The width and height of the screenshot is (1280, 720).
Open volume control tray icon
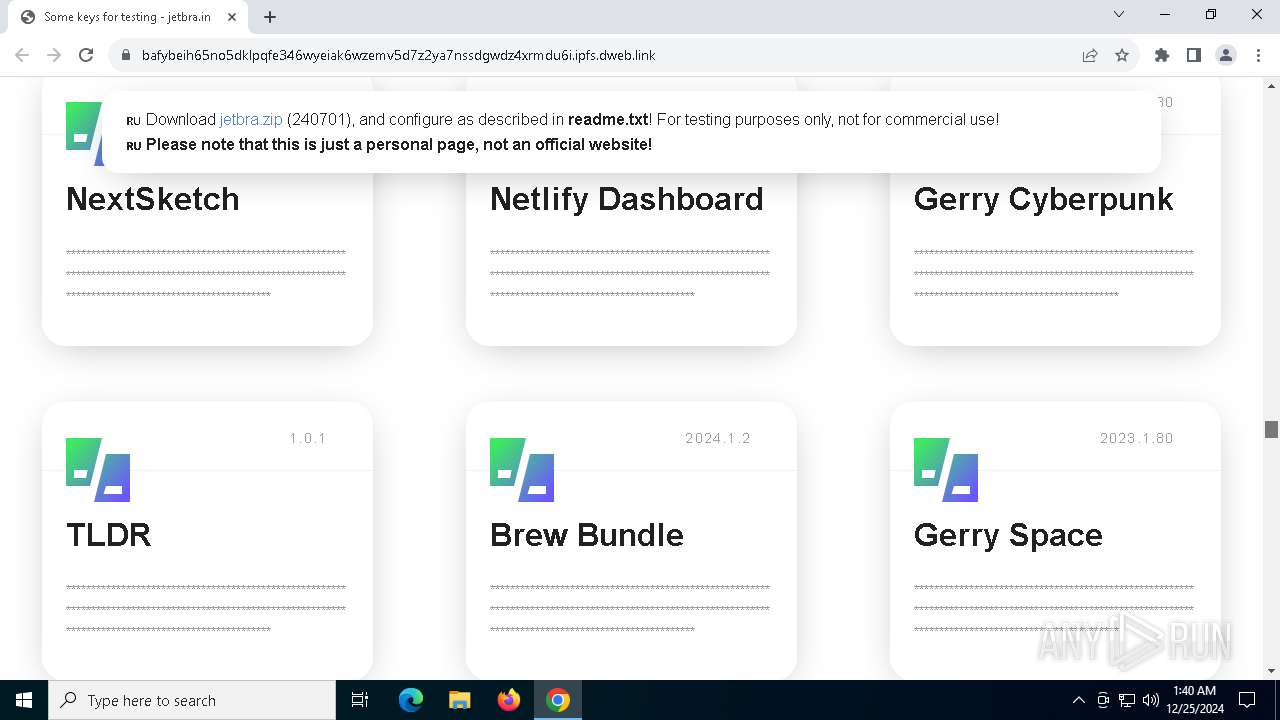point(1151,700)
